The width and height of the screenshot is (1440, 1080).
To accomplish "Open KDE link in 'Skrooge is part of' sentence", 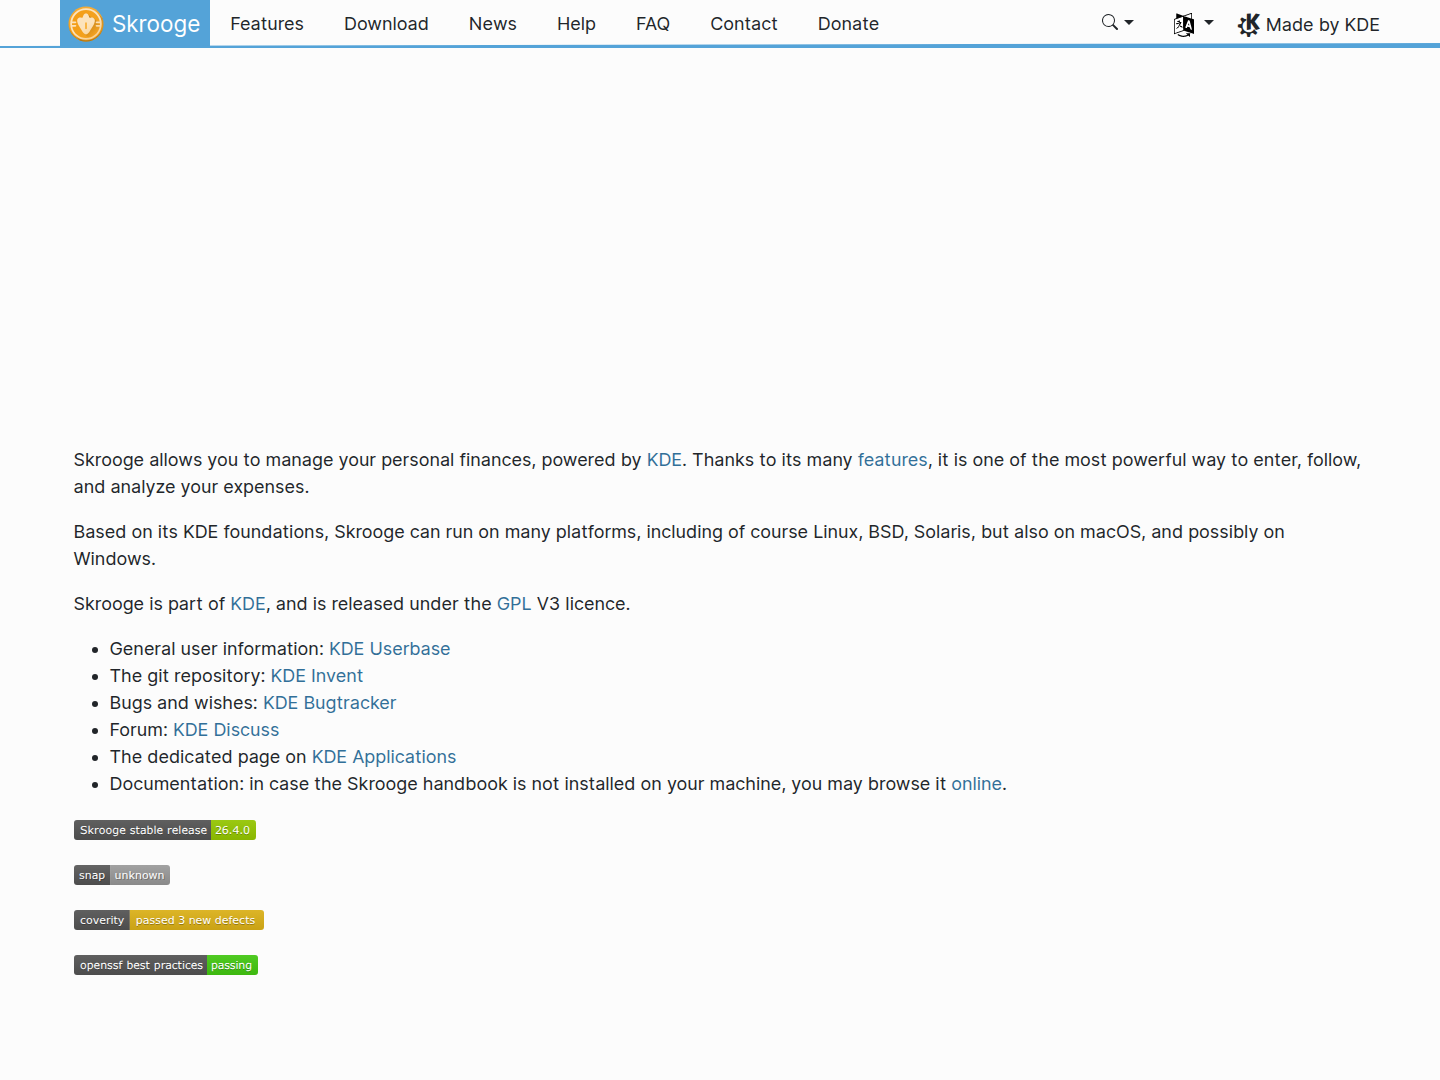I will [248, 604].
